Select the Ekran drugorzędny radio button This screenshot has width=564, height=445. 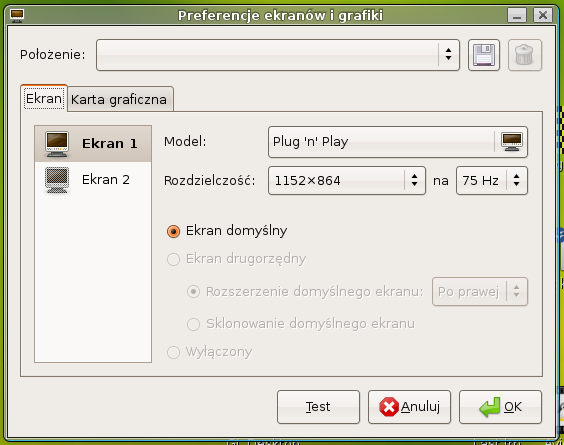pos(173,259)
